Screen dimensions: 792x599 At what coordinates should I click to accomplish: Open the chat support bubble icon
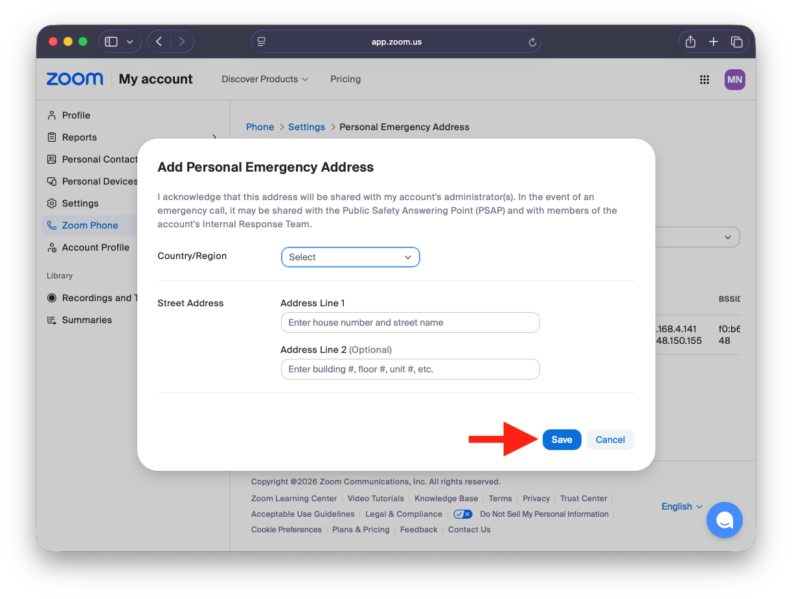(724, 520)
